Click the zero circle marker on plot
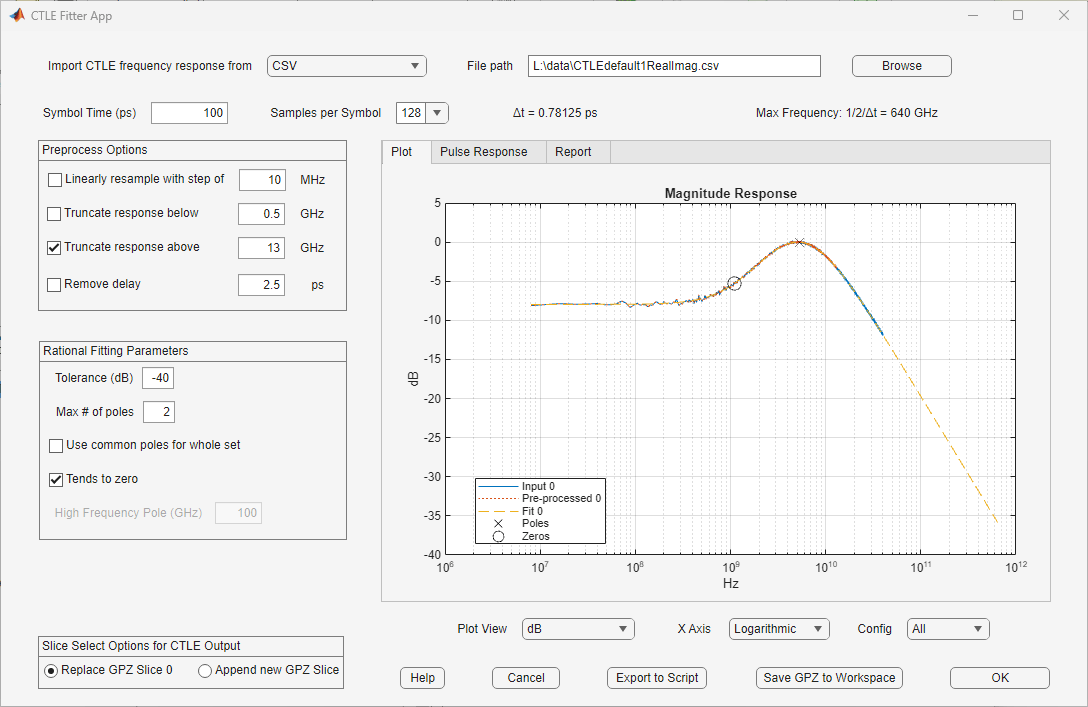 click(x=734, y=283)
